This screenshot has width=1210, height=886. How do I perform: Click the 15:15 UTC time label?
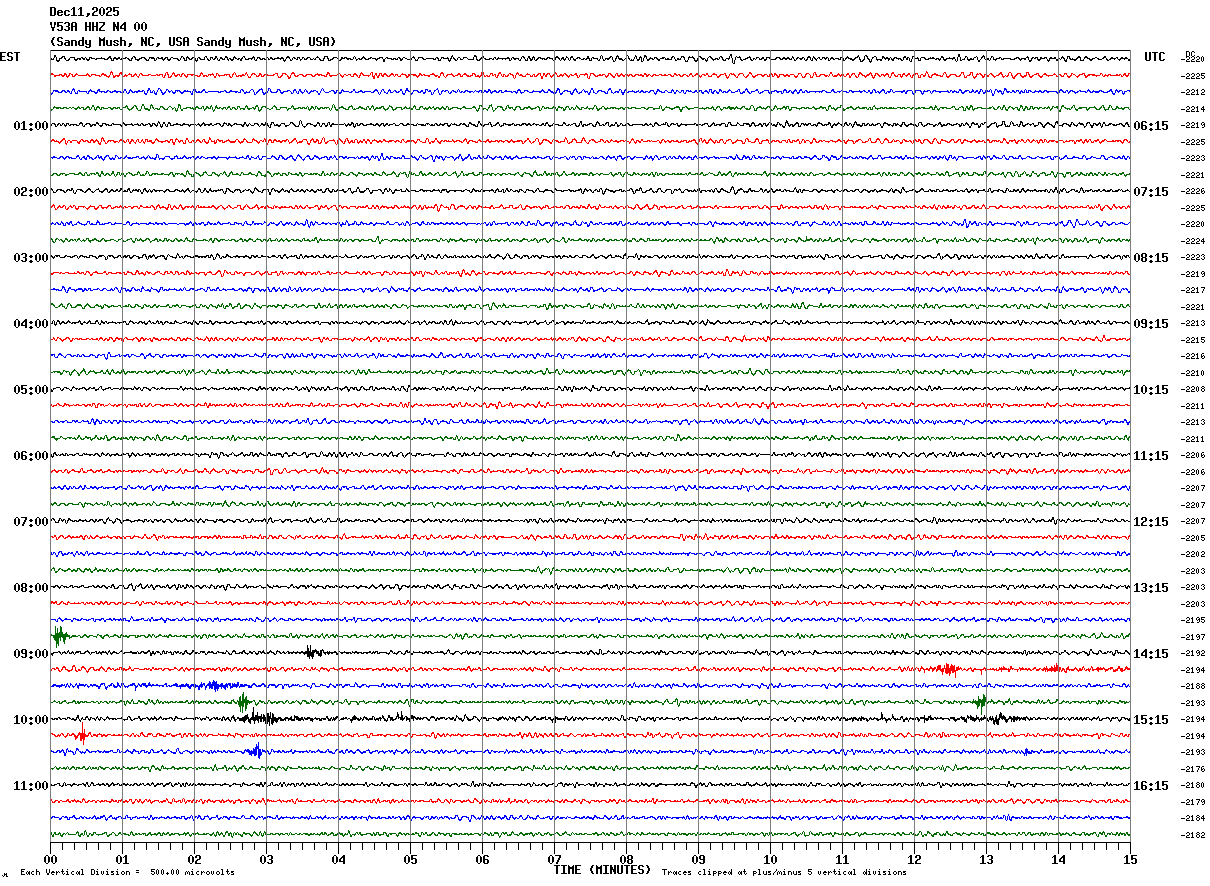click(x=1150, y=720)
